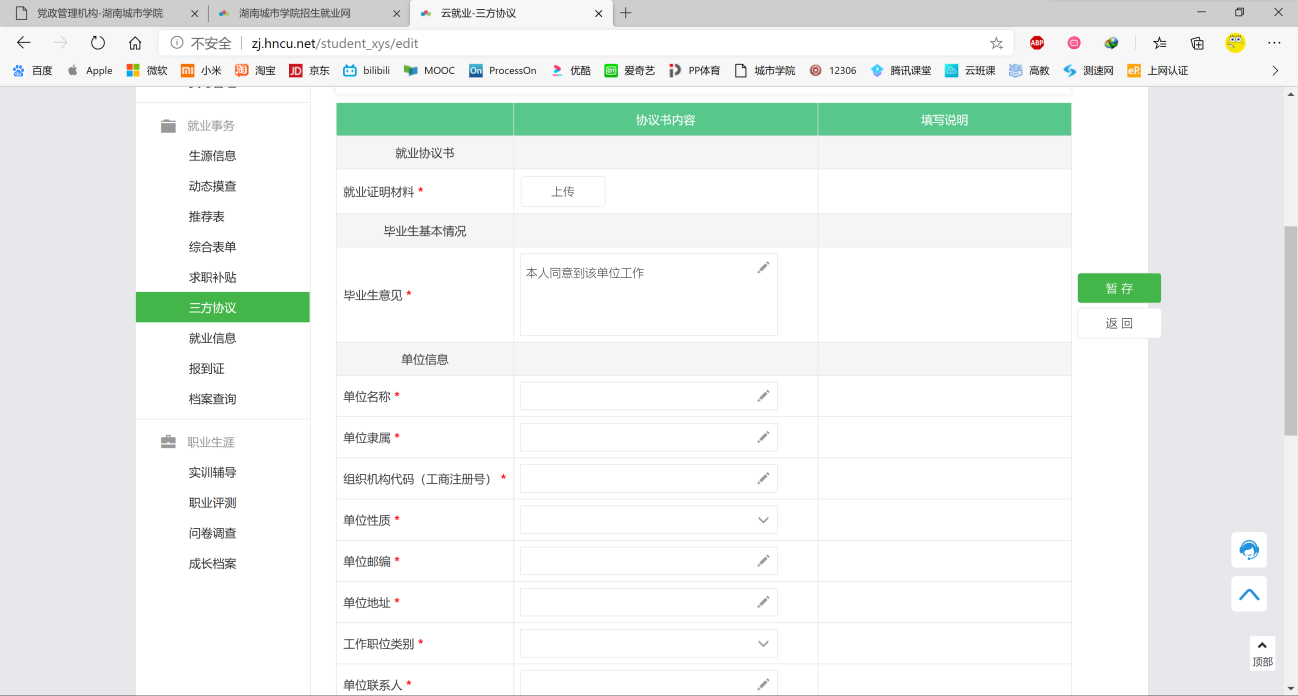Select 生源信息 in the sidebar
The width and height of the screenshot is (1298, 696).
[x=212, y=156]
